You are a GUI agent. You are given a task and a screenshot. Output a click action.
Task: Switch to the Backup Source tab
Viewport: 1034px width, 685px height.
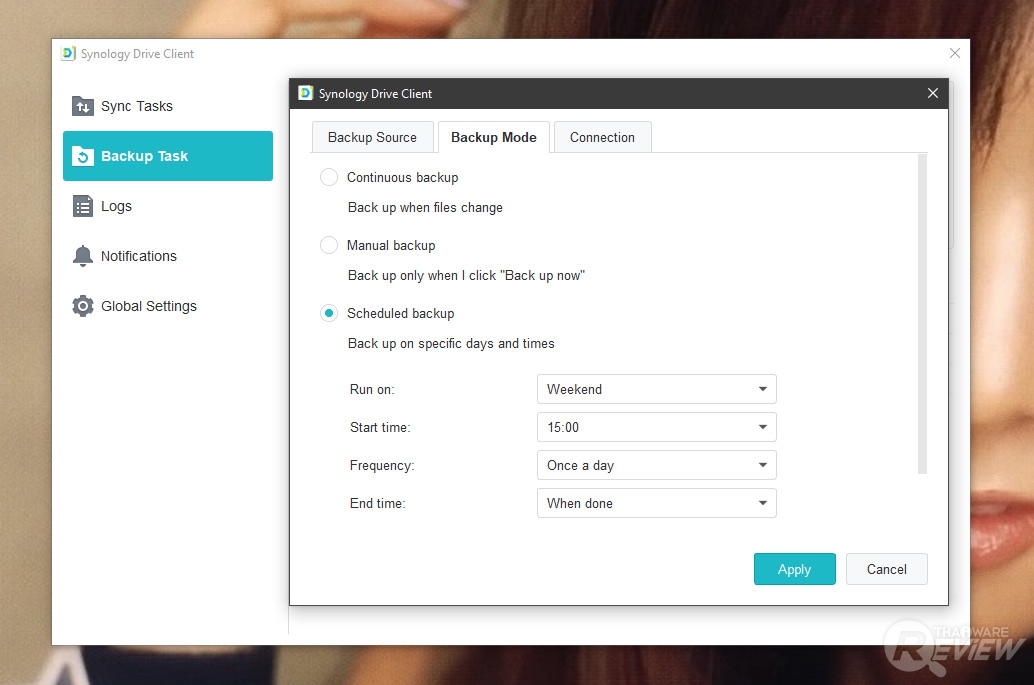(x=372, y=137)
